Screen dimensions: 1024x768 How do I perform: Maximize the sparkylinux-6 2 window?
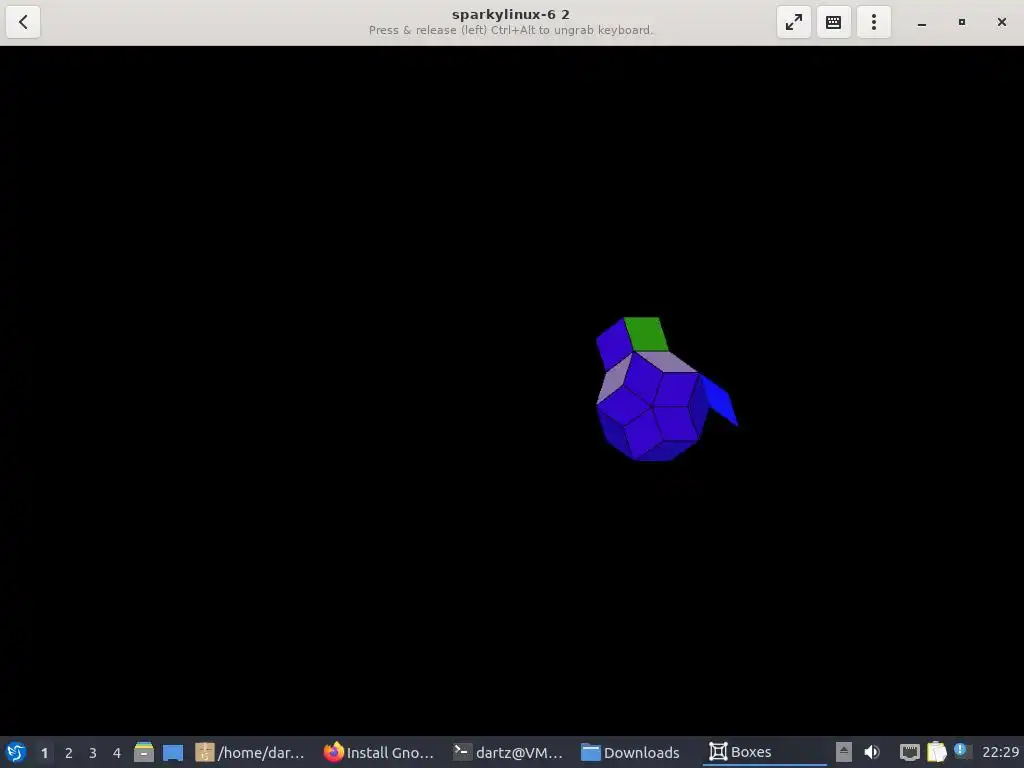(961, 22)
